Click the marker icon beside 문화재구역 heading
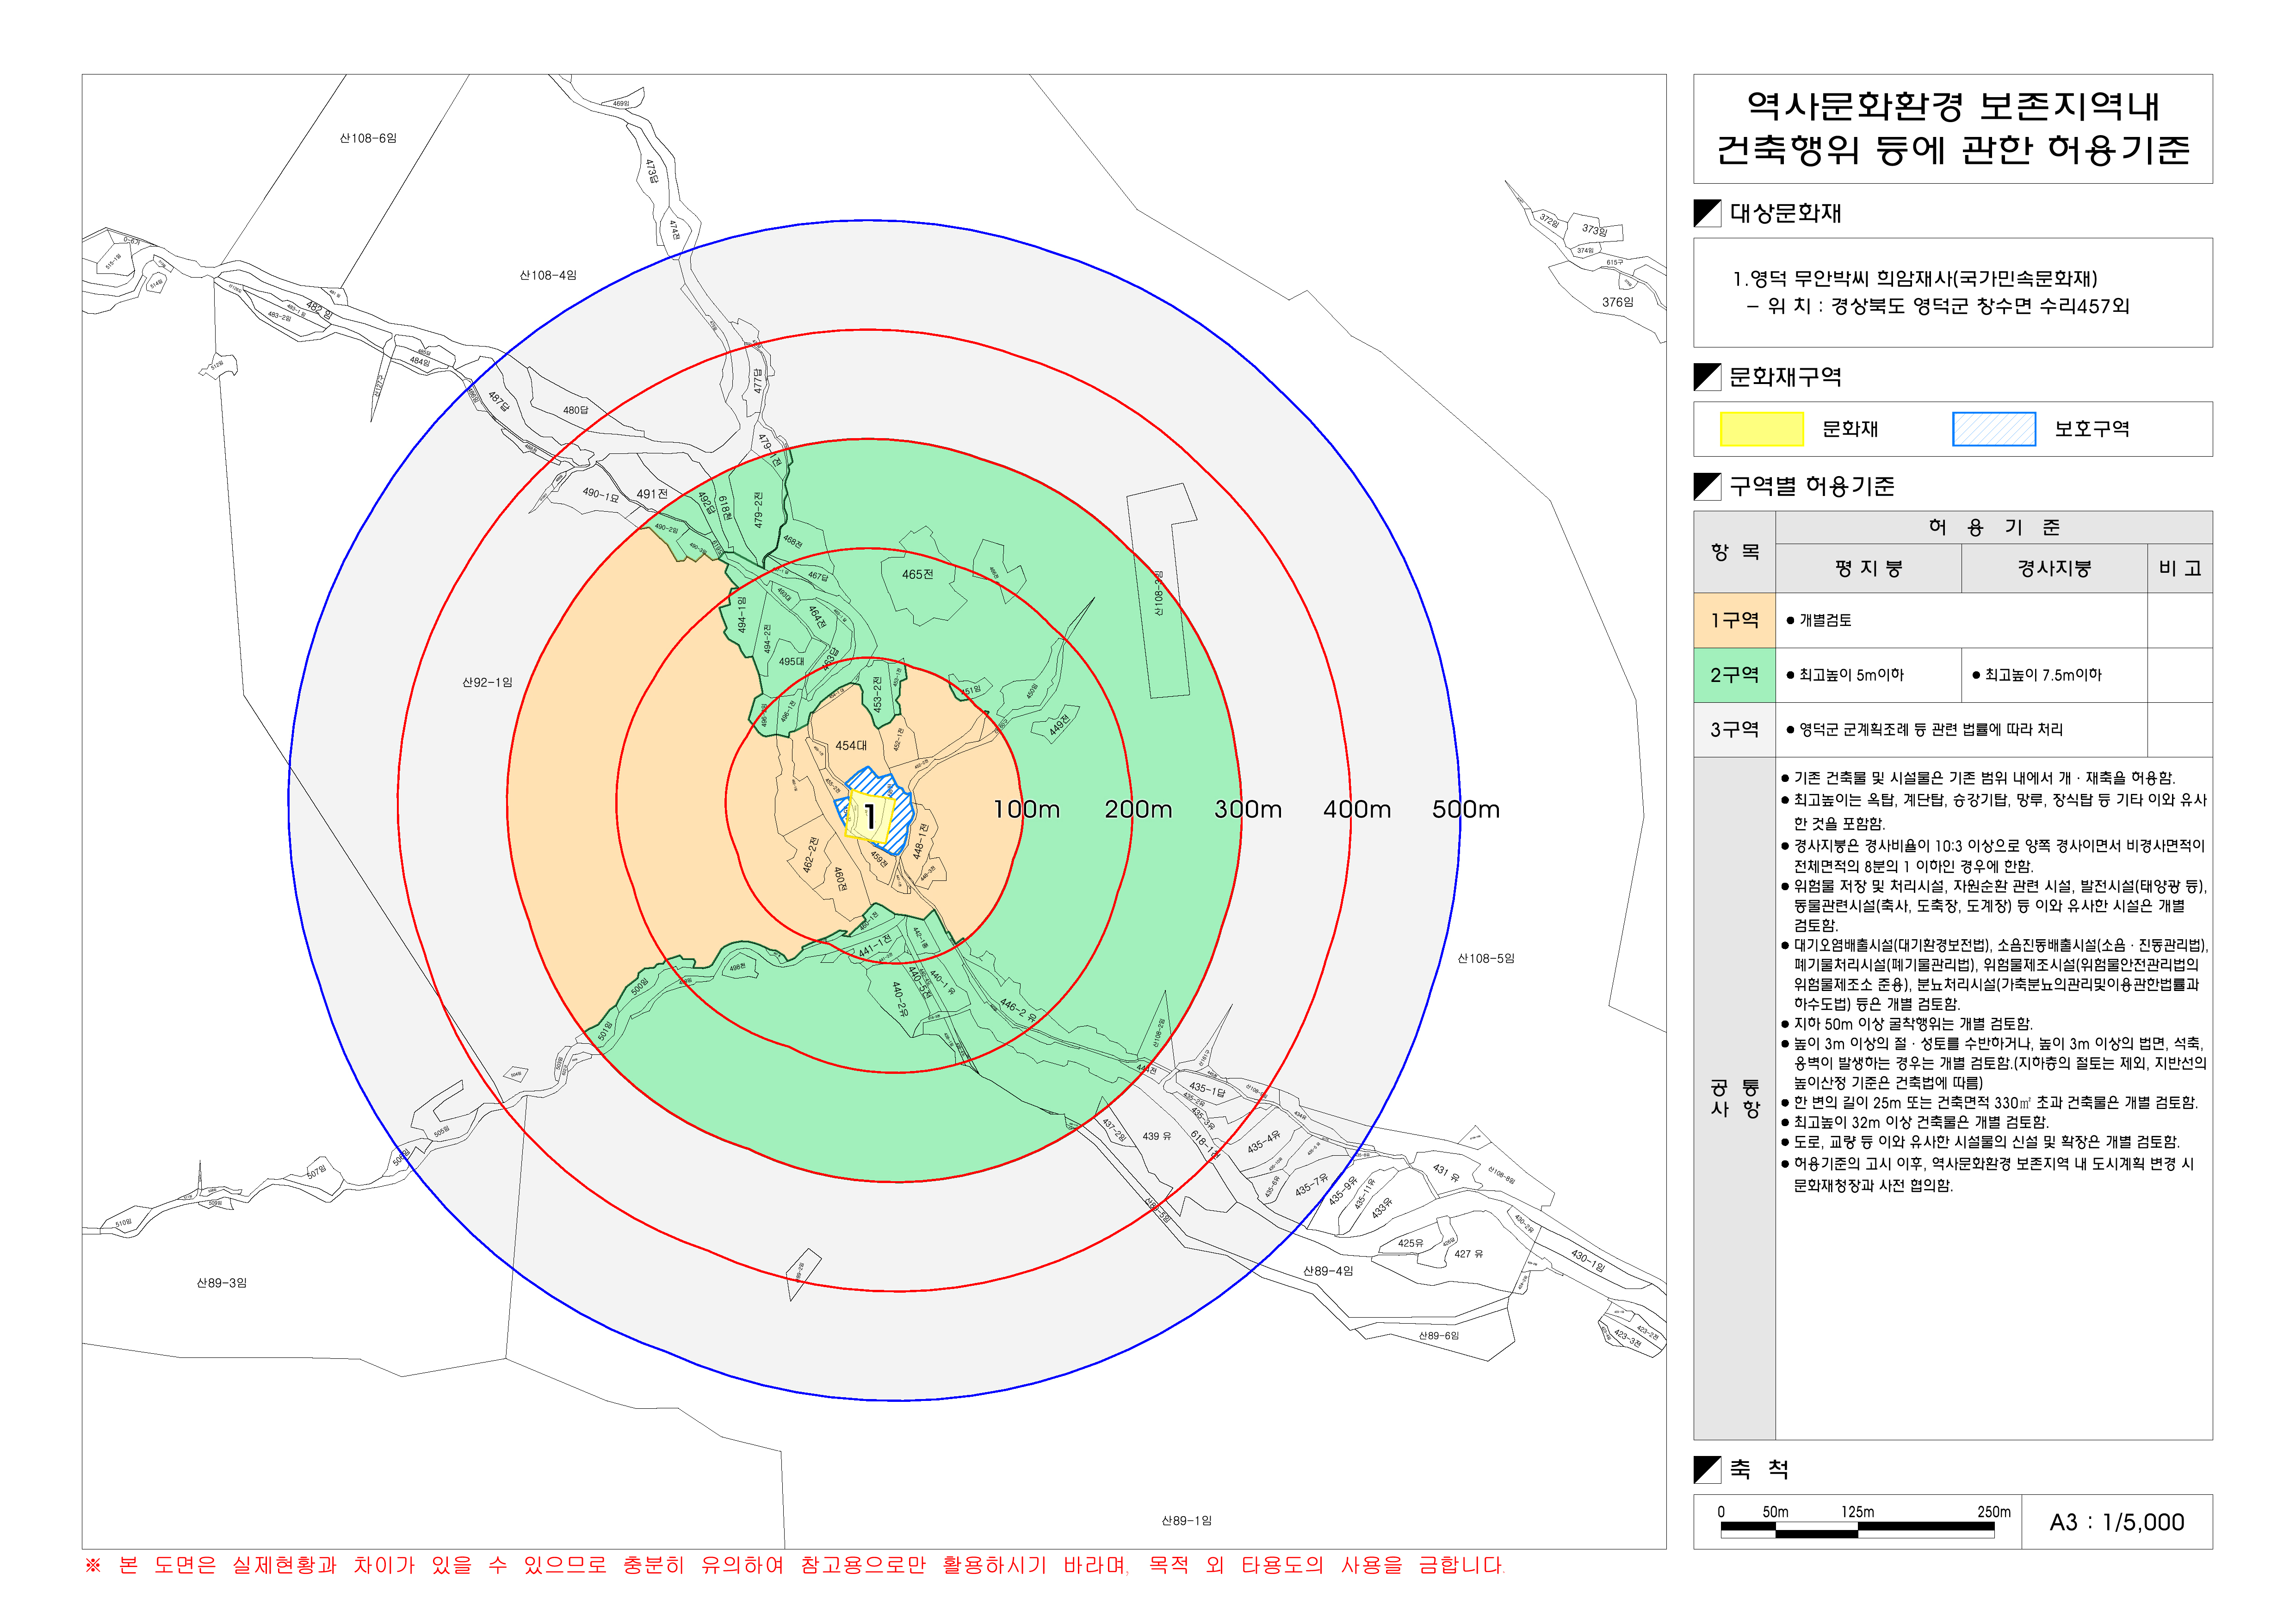Image resolution: width=2296 pixels, height=1623 pixels. 1706,377
